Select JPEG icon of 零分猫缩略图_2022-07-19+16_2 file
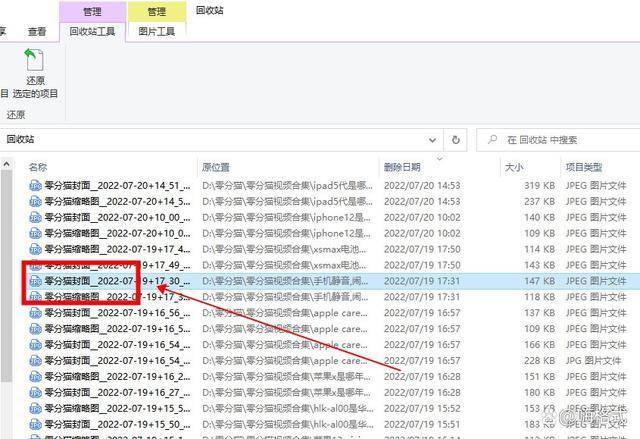The image size is (640, 439). click(x=36, y=377)
